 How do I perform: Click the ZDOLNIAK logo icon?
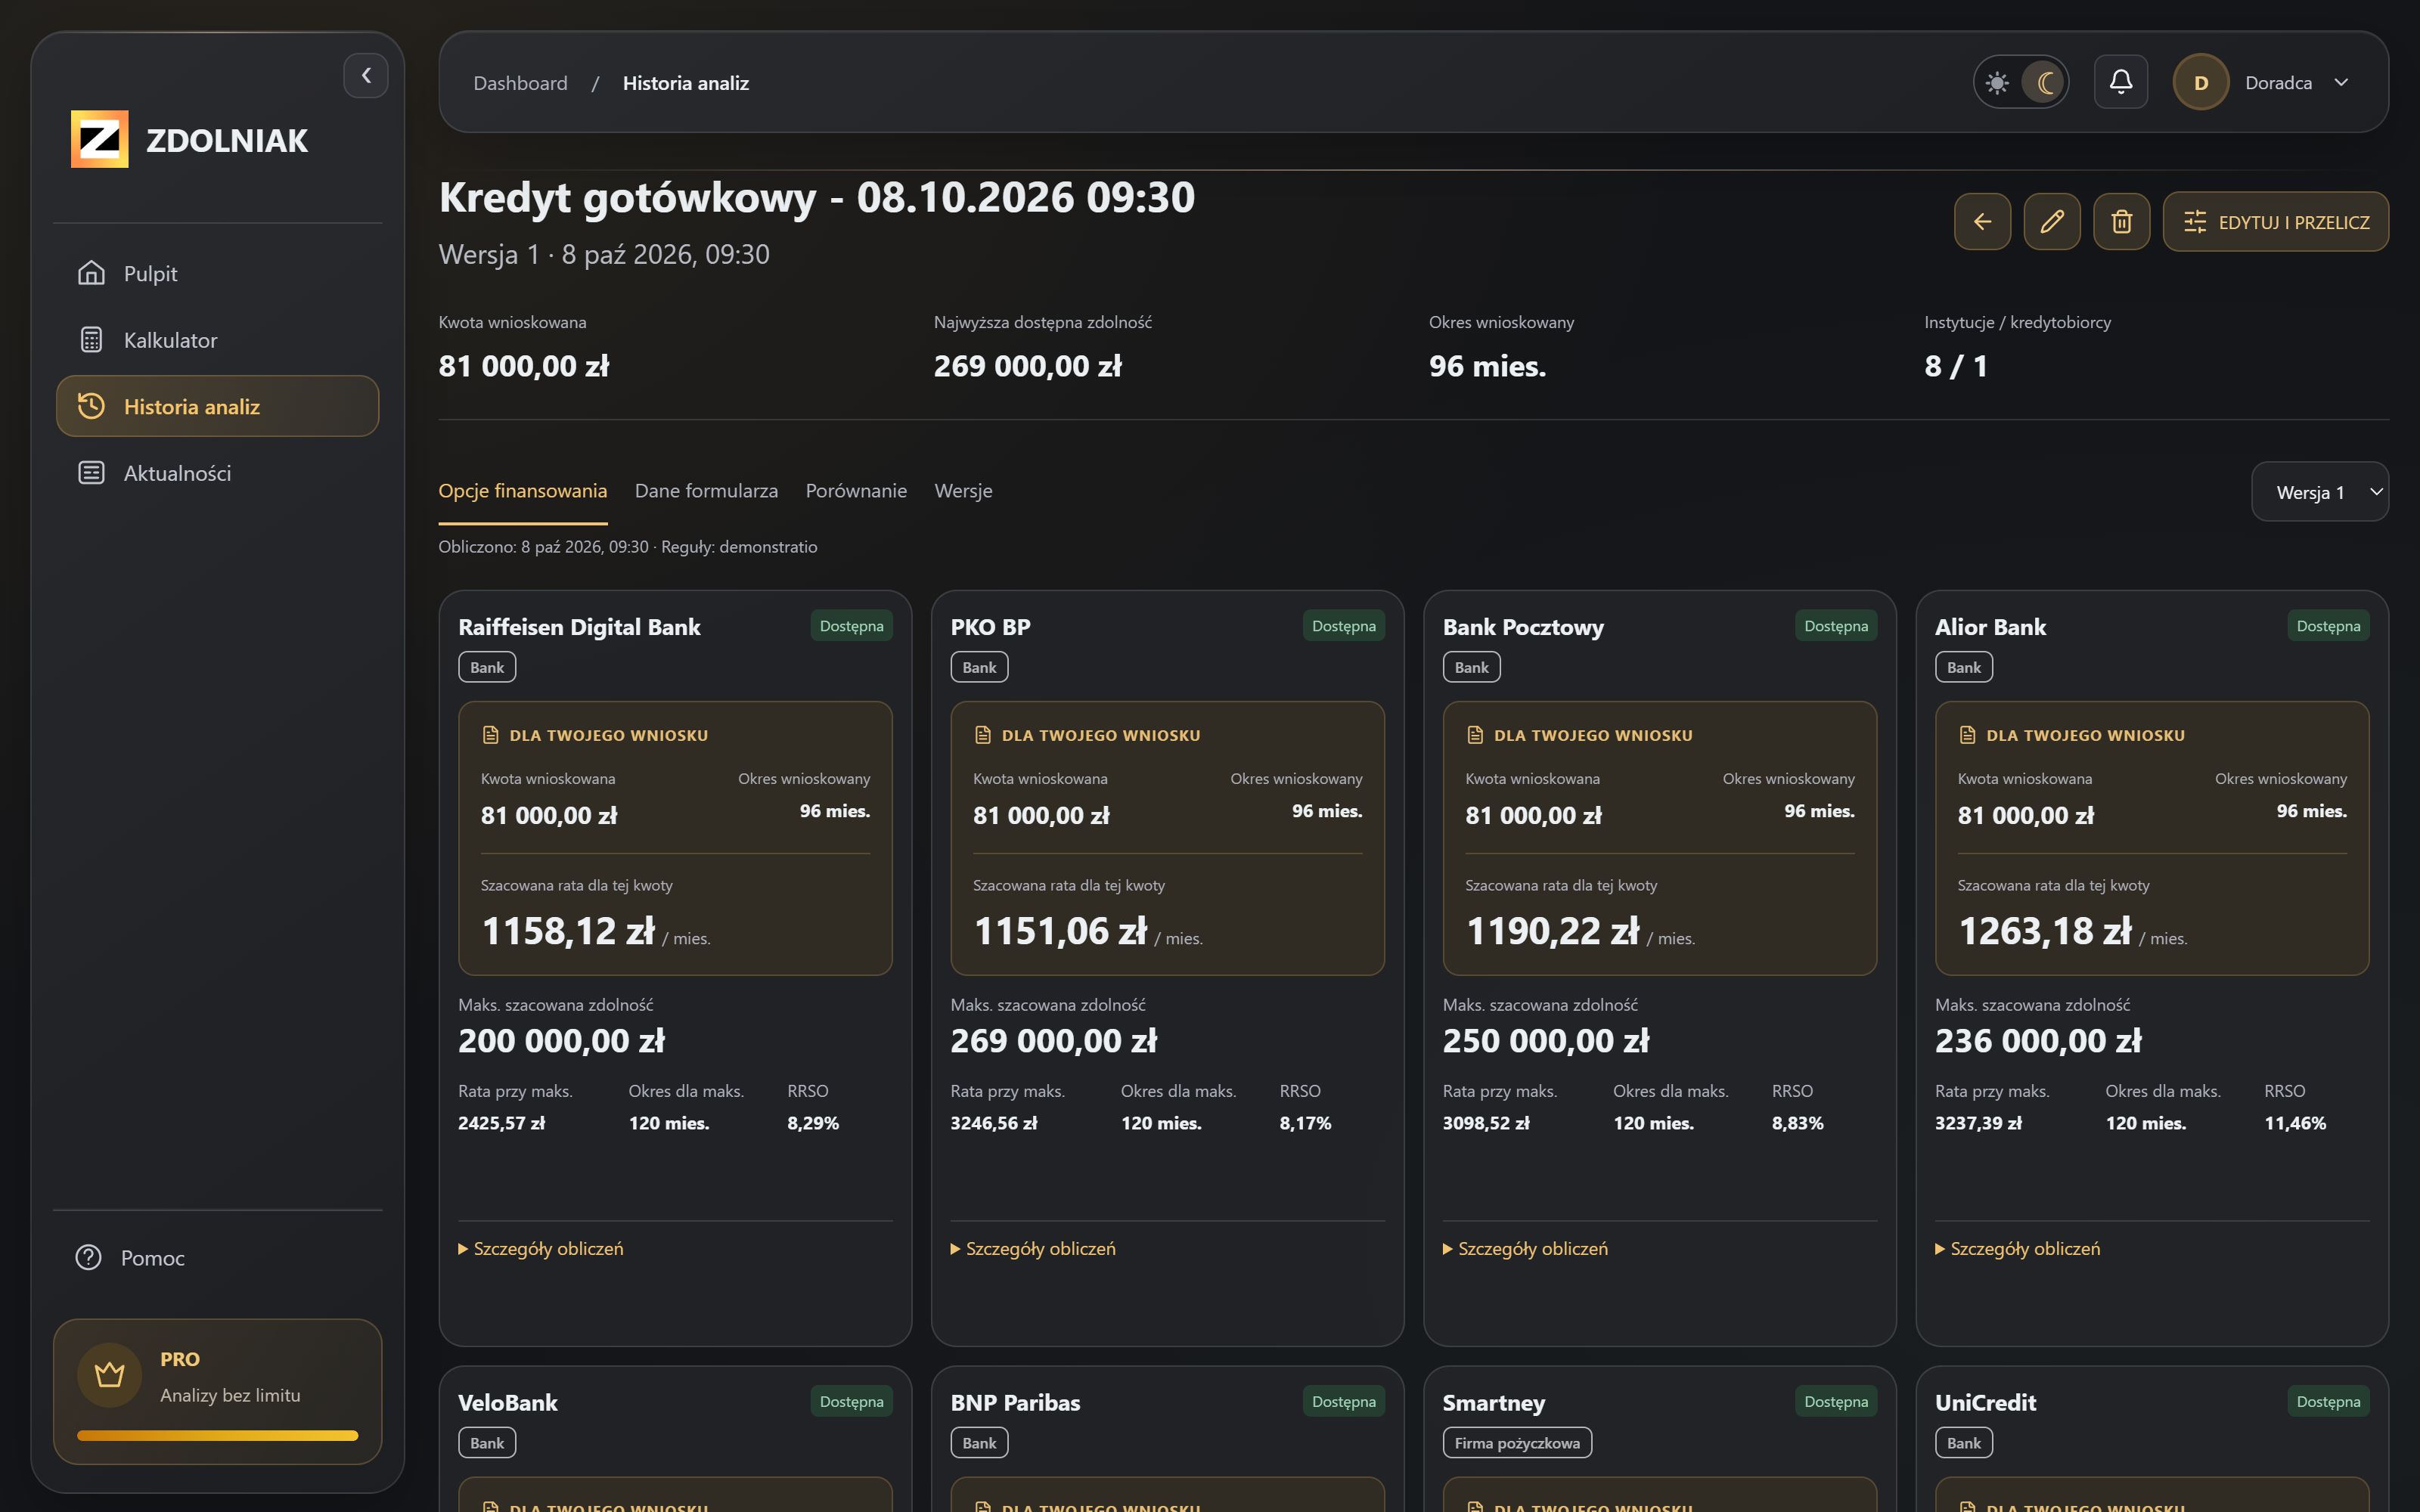click(99, 139)
